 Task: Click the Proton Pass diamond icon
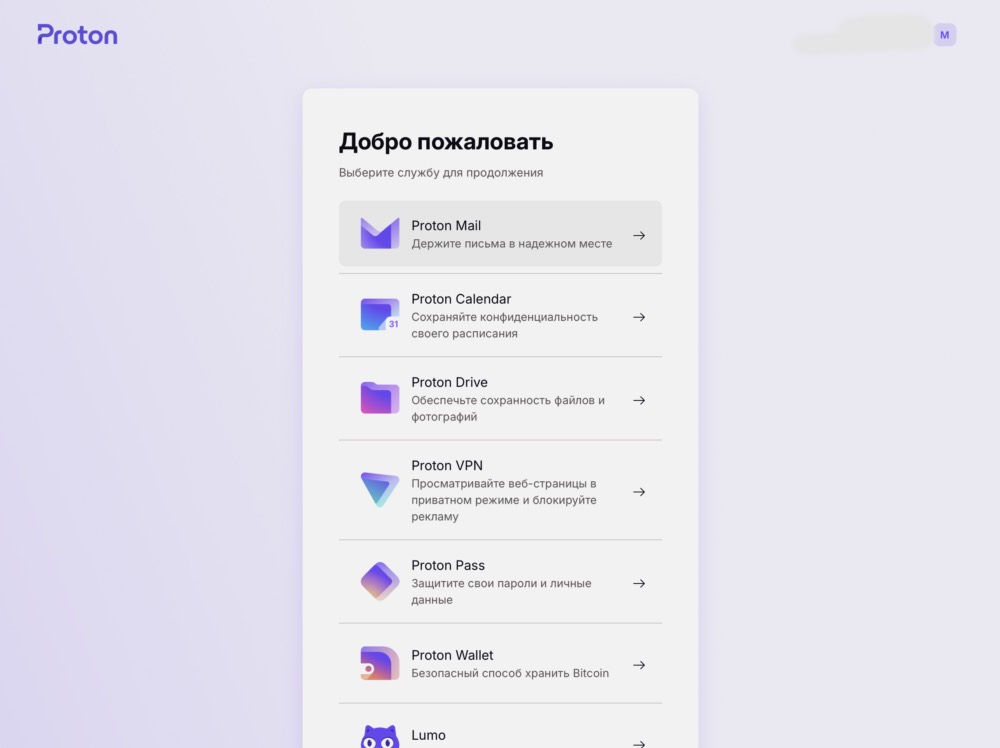[380, 581]
